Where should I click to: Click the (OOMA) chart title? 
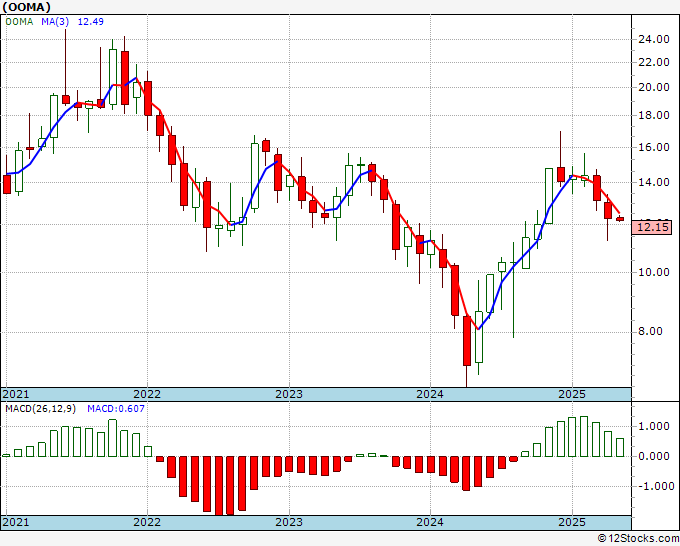tap(26, 7)
